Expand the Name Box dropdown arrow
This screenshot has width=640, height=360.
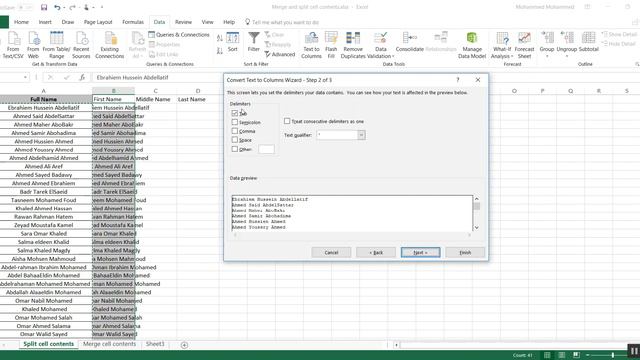[x=25, y=77]
